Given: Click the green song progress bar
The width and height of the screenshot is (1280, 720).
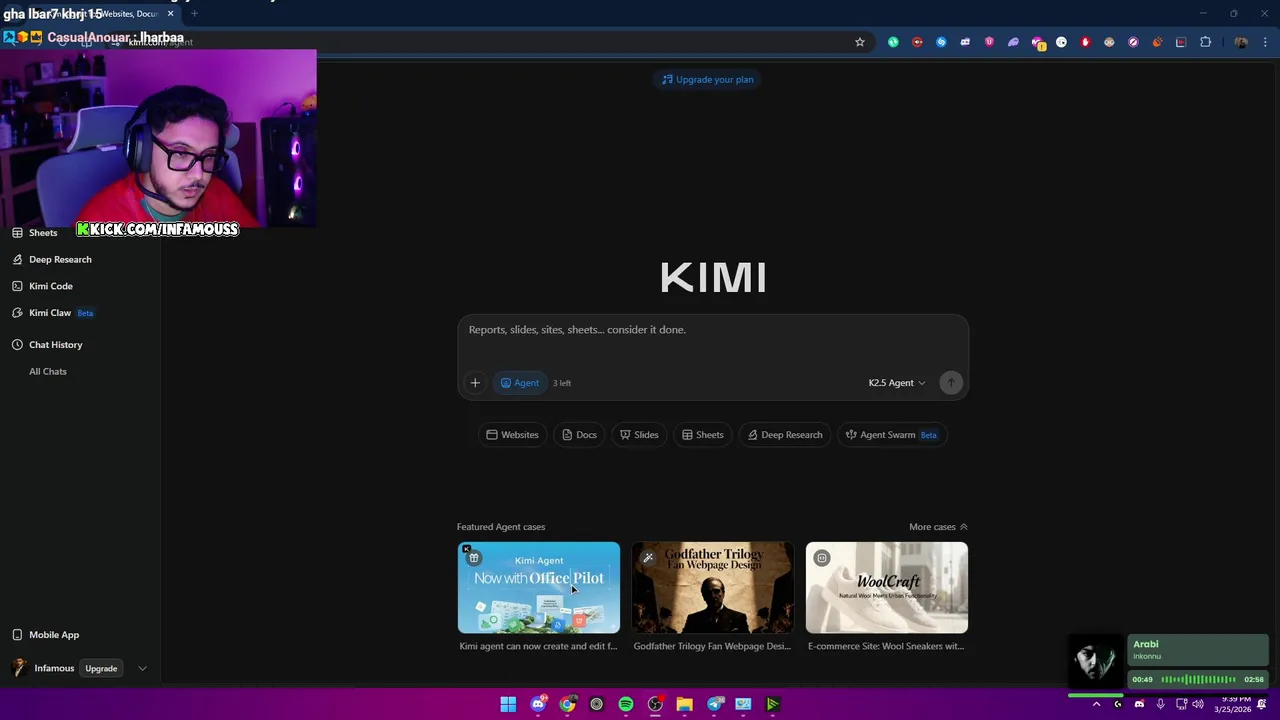Looking at the screenshot, I should pos(1095,695).
